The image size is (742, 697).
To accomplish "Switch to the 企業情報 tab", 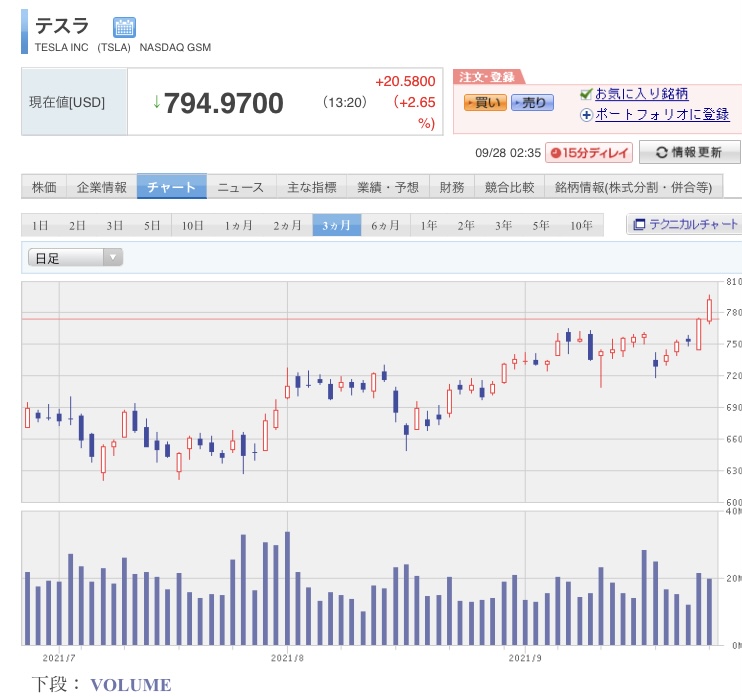I will pyautogui.click(x=102, y=187).
